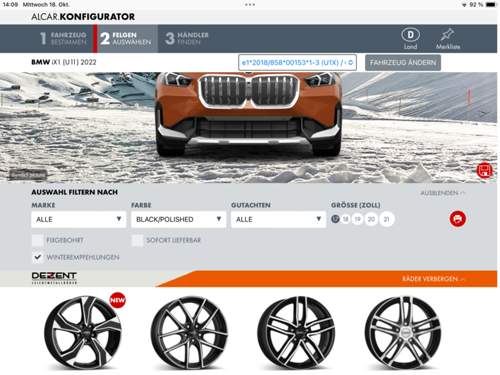Click the red car icon beside size filters

458,219
